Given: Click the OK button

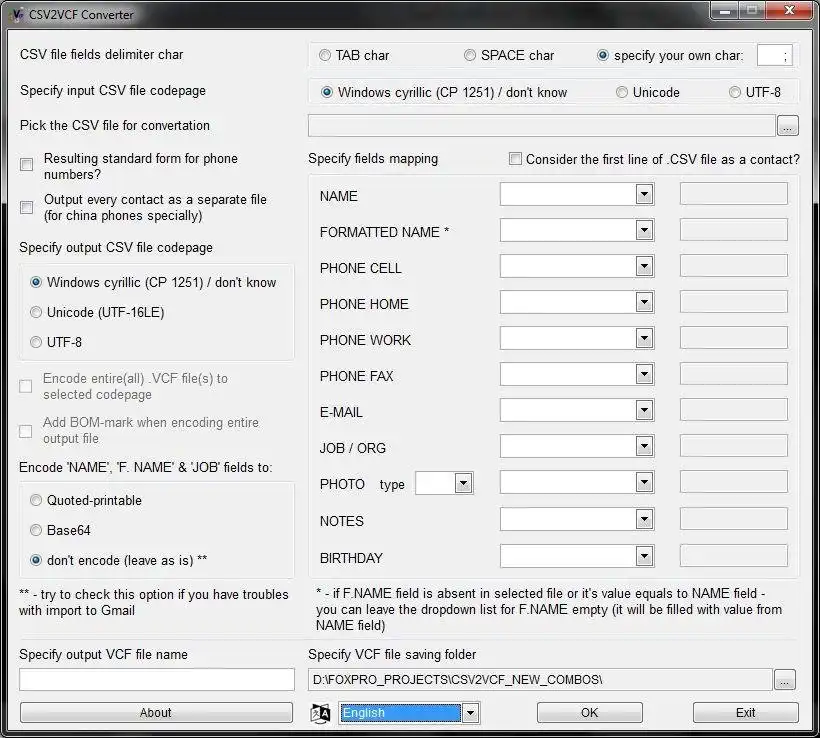Looking at the screenshot, I should coord(589,713).
